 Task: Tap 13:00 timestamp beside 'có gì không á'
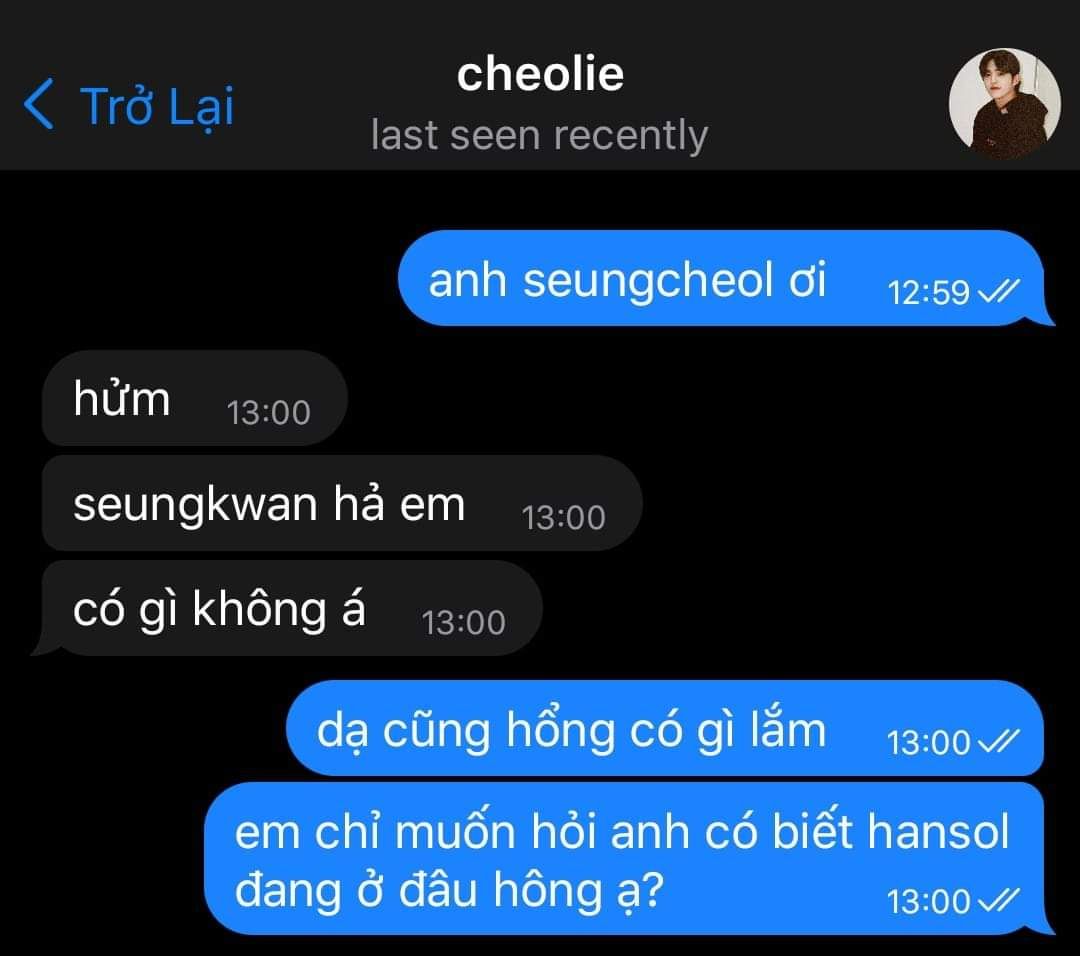464,623
